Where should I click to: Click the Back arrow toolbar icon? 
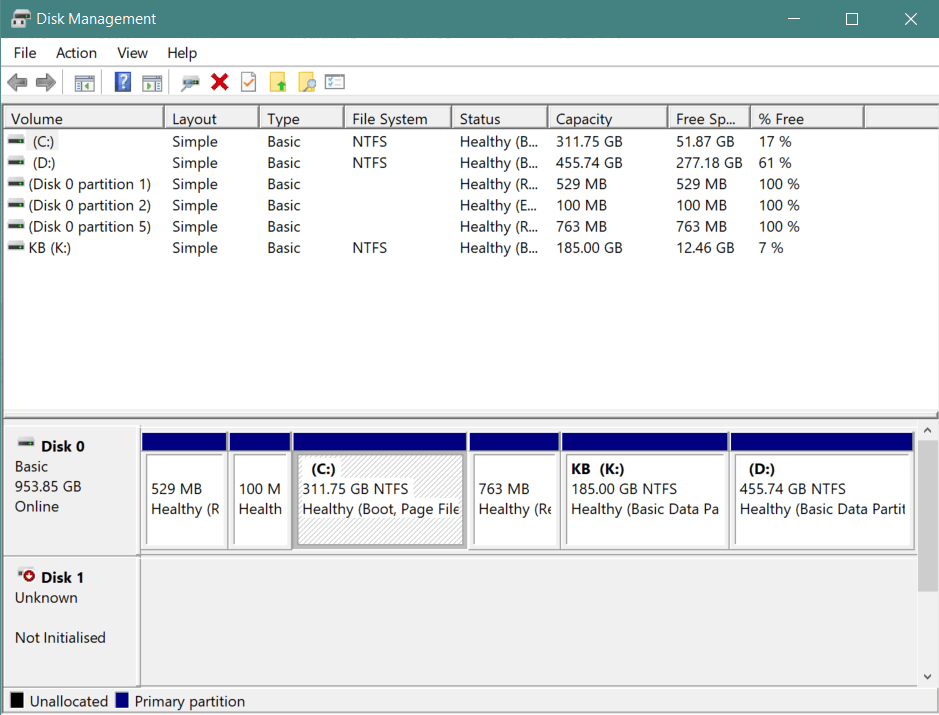[x=17, y=82]
